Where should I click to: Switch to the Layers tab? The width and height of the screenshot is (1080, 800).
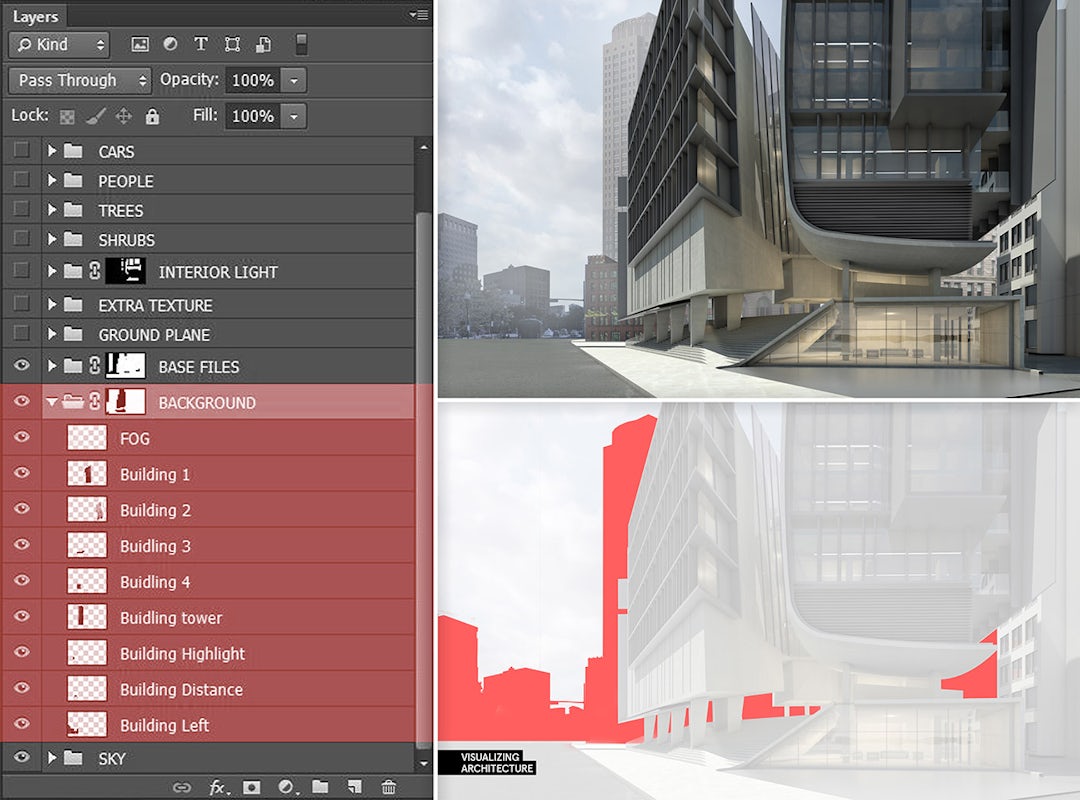(36, 15)
